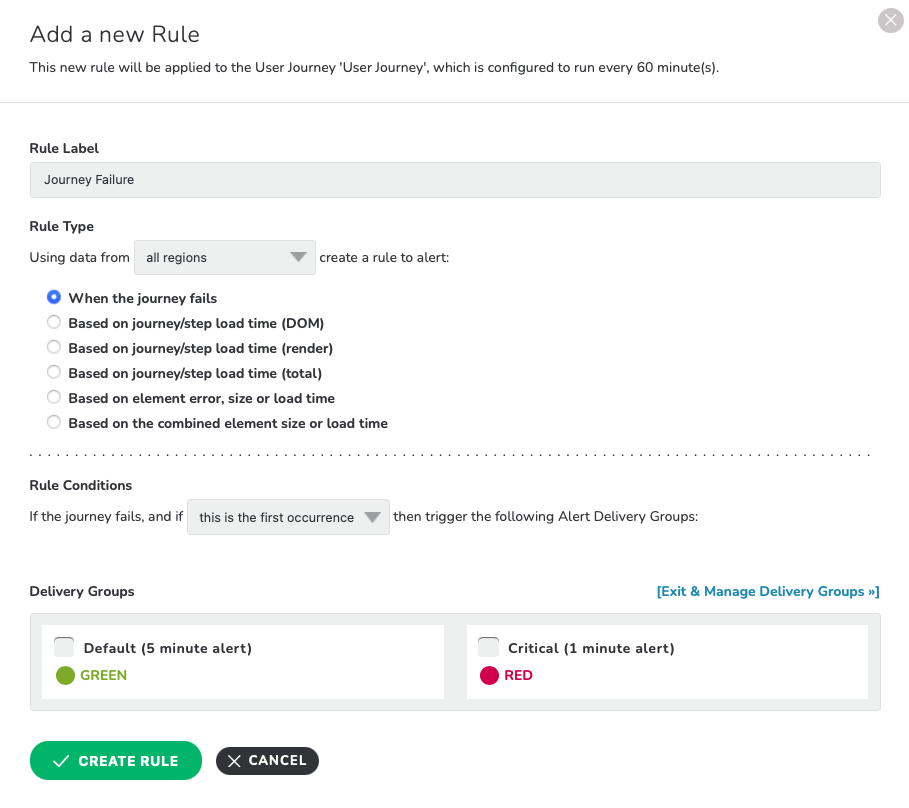The height and width of the screenshot is (808, 909).
Task: Close the Add a new Rule dialog
Action: point(890,21)
